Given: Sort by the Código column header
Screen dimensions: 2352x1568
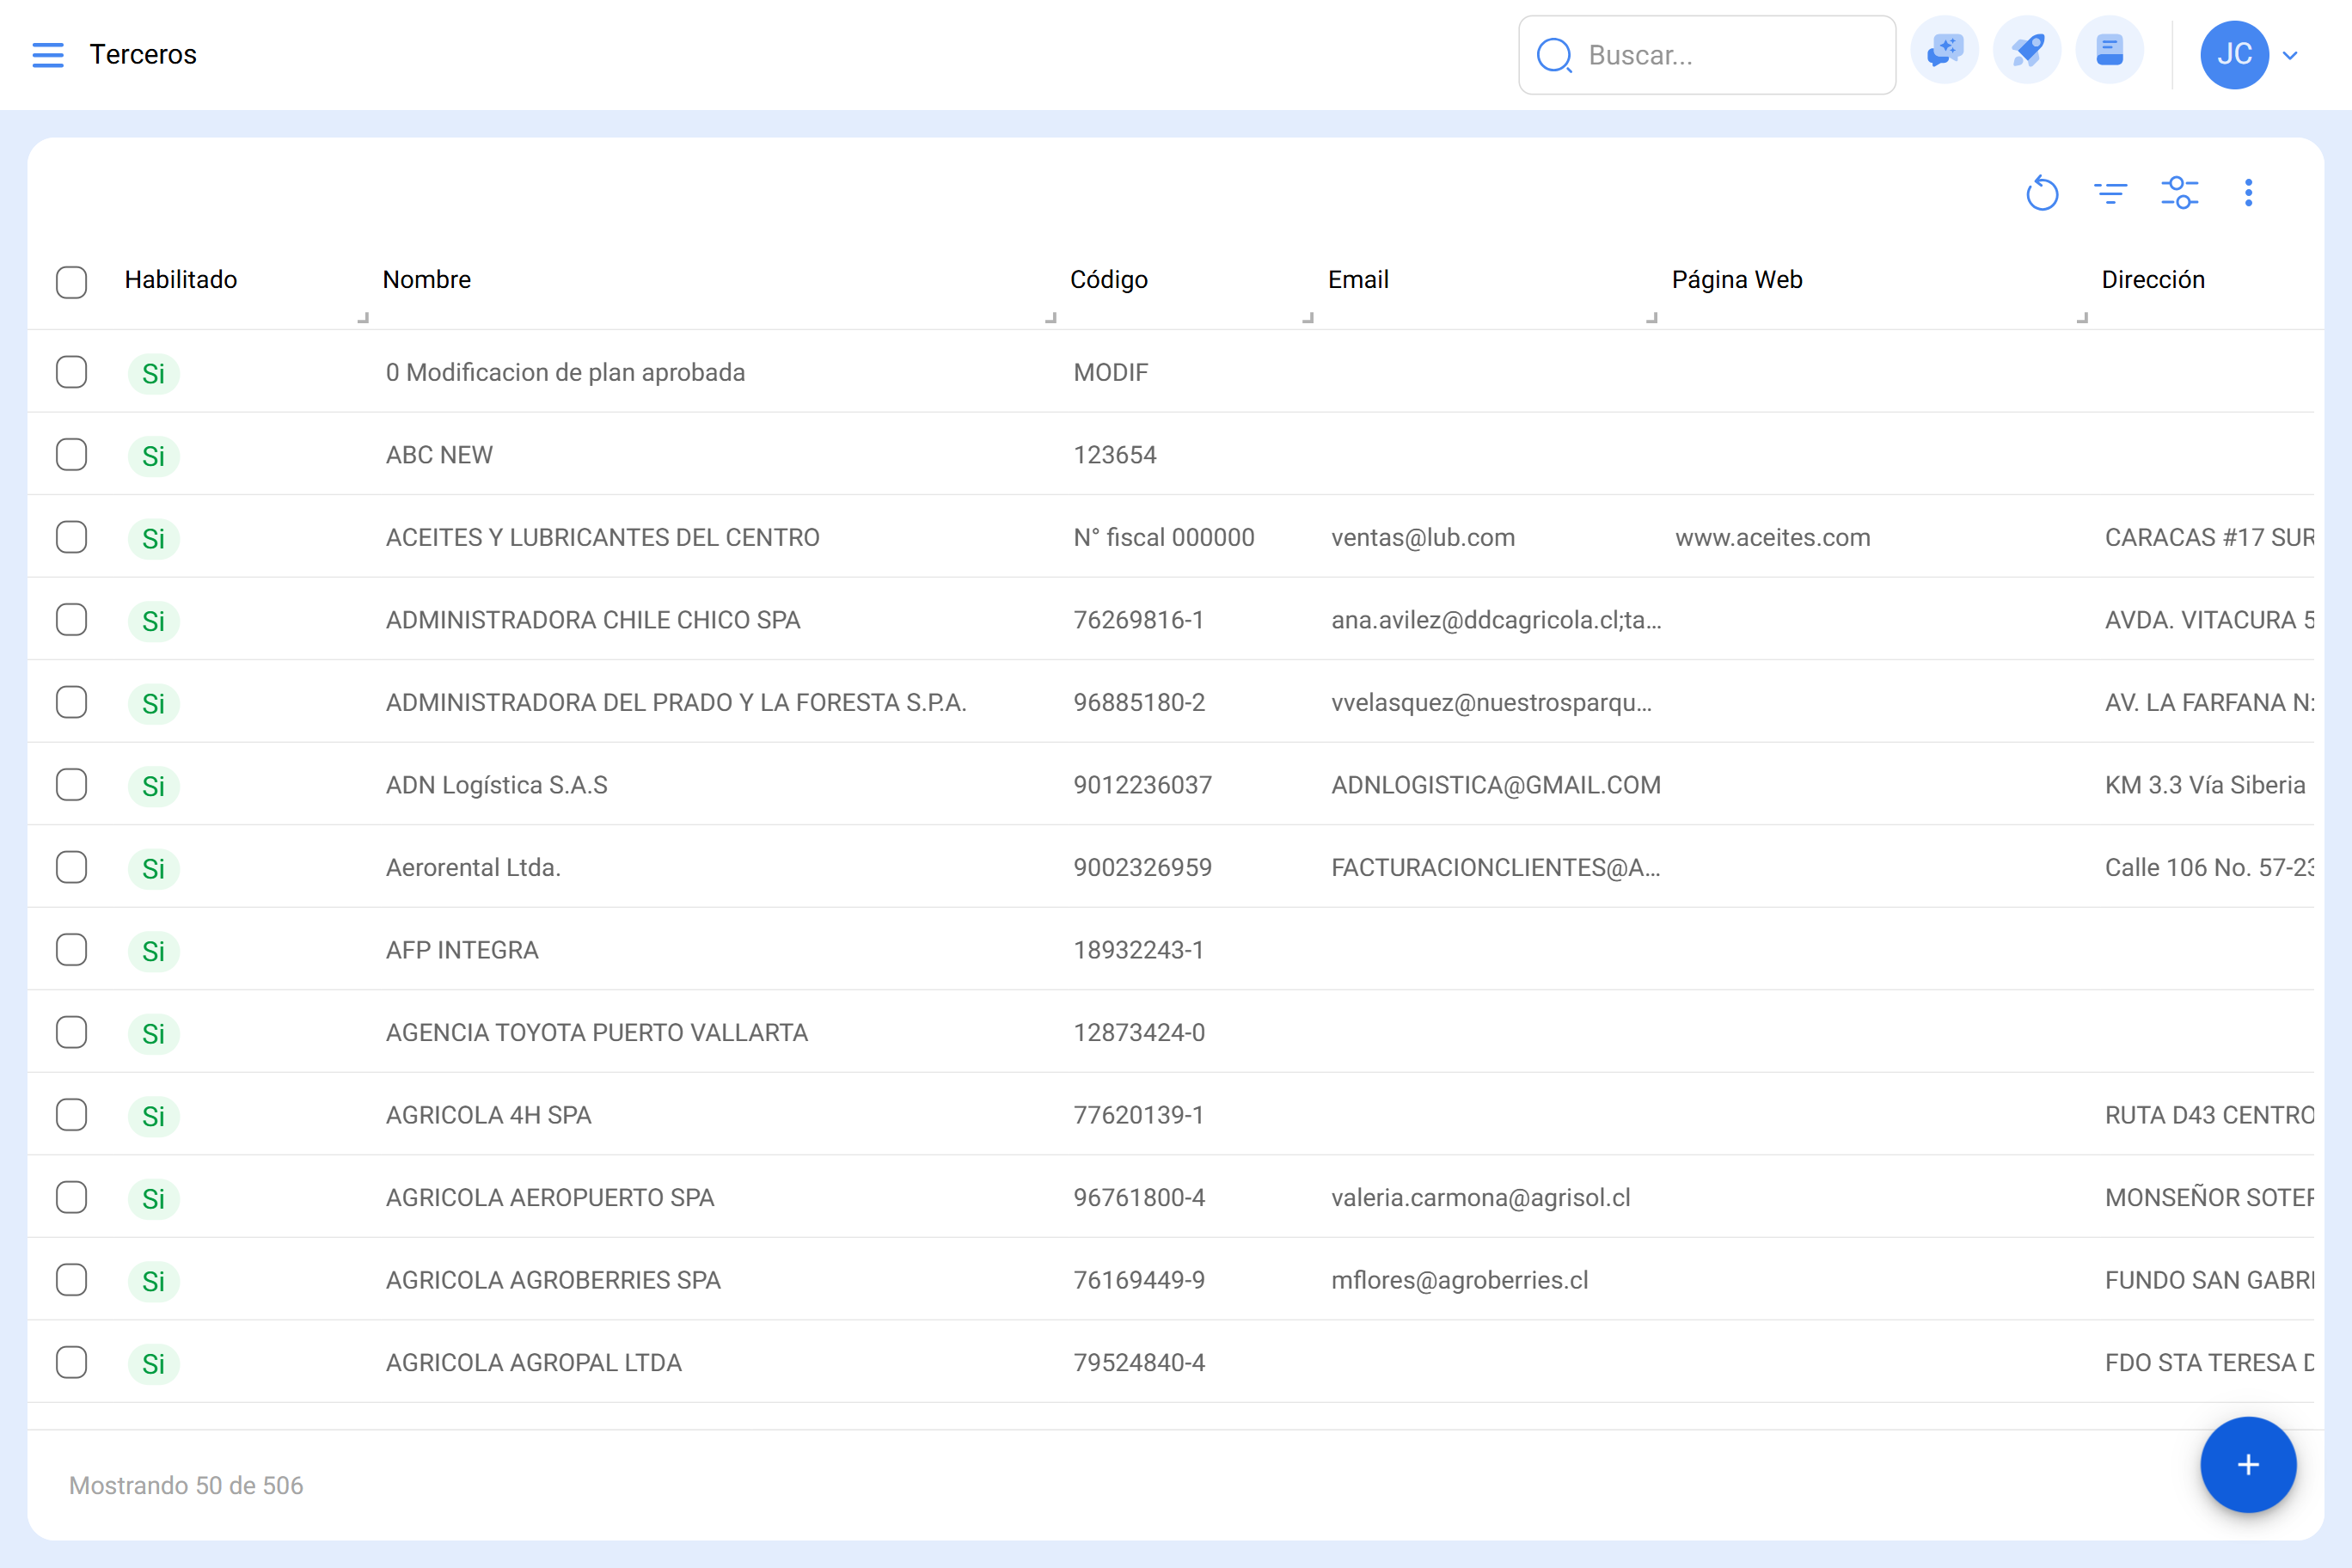Looking at the screenshot, I should click(x=1109, y=279).
